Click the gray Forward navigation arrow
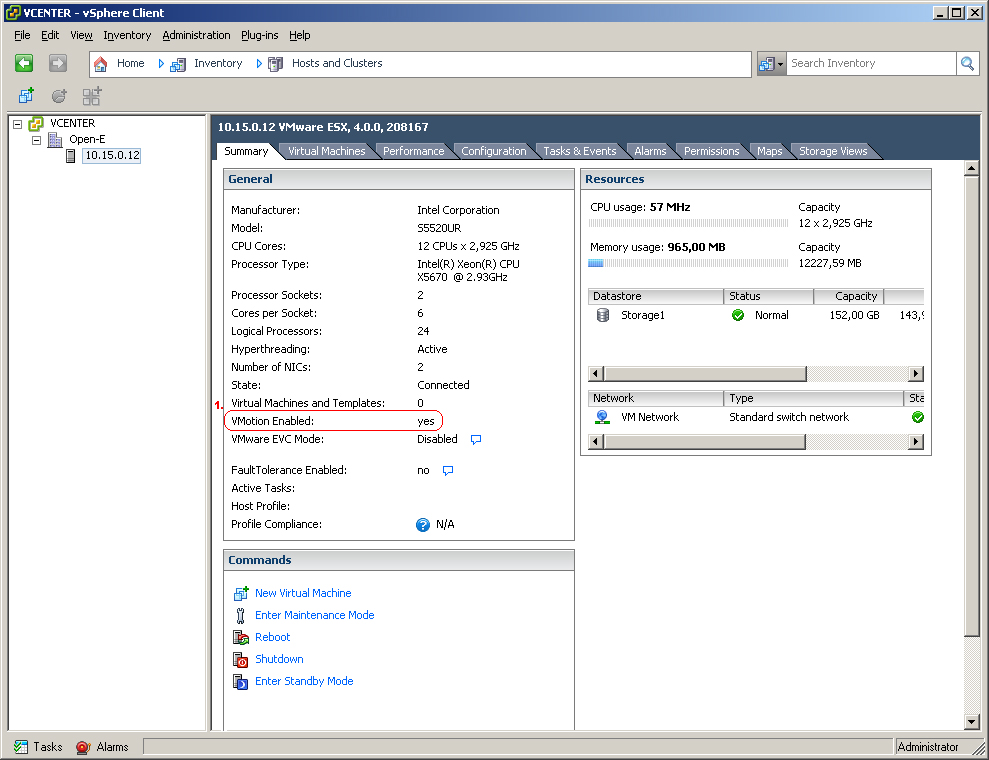 [57, 63]
